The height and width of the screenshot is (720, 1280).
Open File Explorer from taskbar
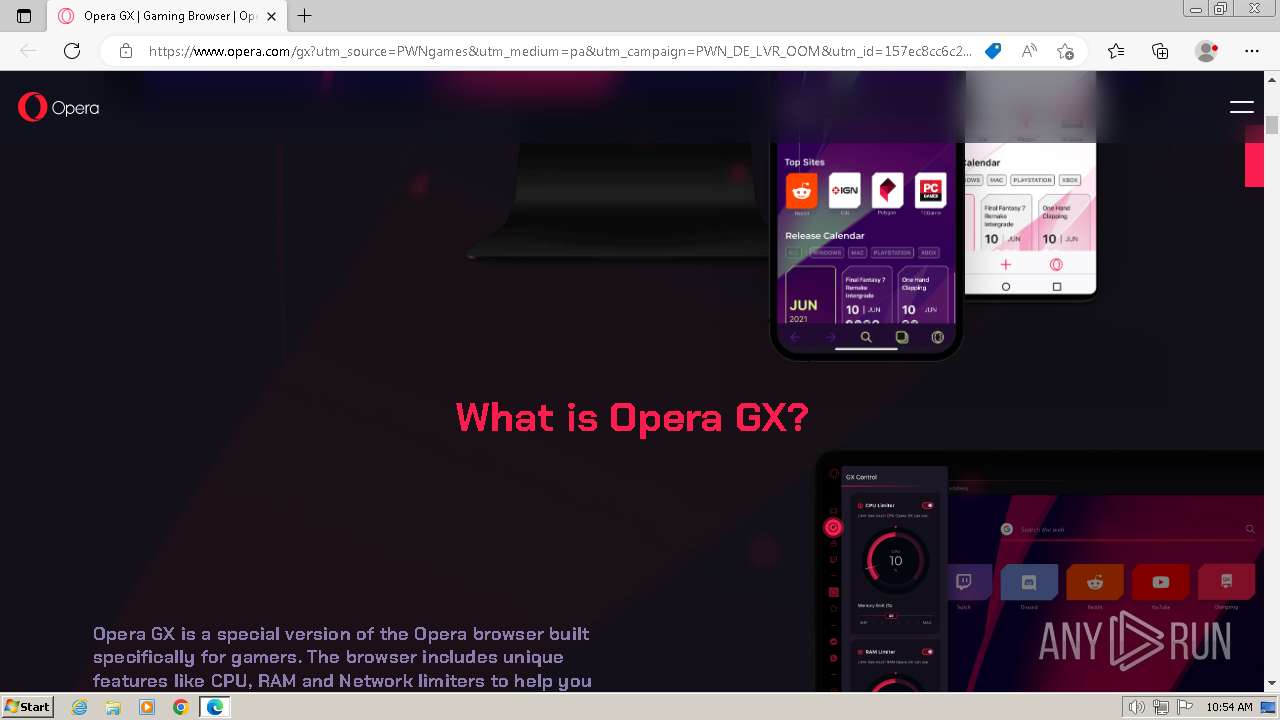pyautogui.click(x=113, y=707)
